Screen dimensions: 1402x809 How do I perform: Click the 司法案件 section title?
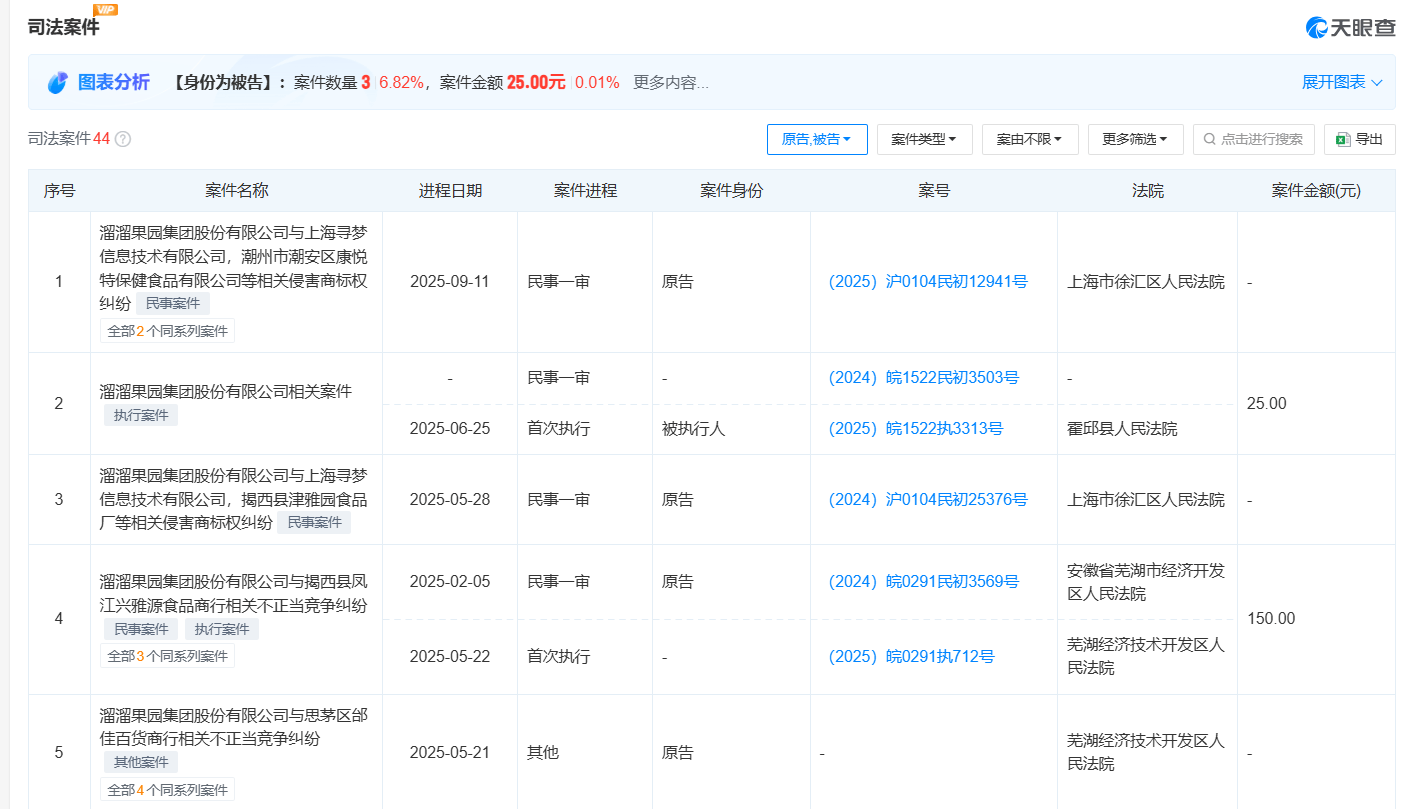(x=64, y=28)
